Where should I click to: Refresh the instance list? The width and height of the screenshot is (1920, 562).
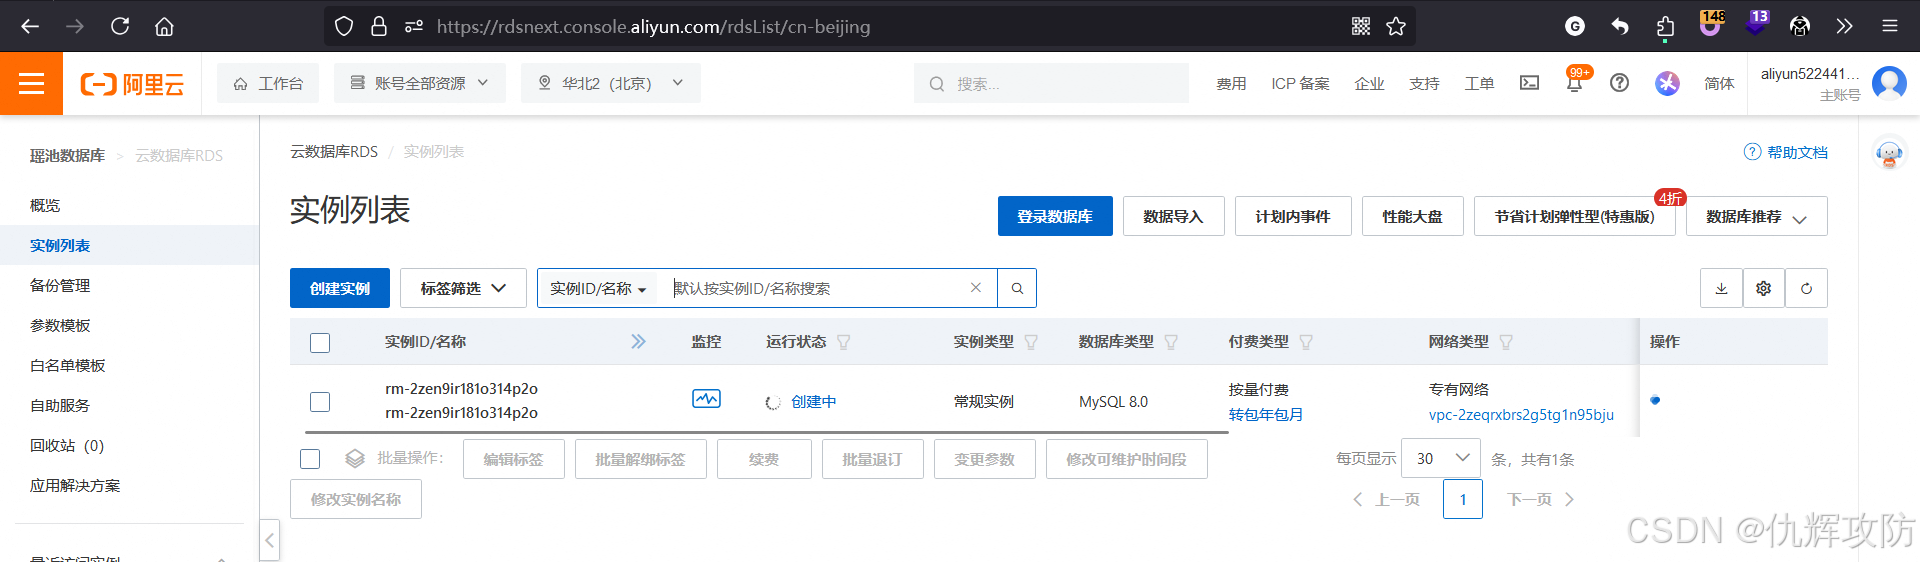click(1806, 288)
